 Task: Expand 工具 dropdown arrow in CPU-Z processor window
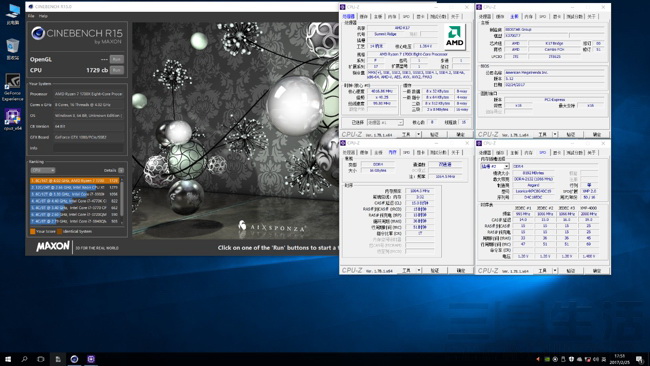419,134
